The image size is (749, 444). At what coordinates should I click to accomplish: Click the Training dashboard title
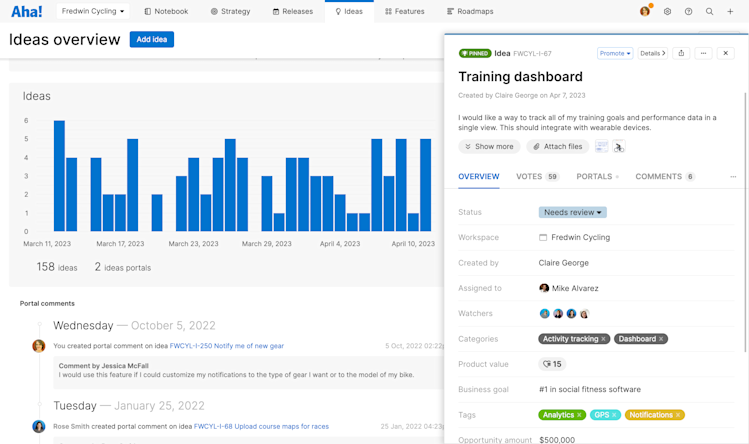pos(521,76)
